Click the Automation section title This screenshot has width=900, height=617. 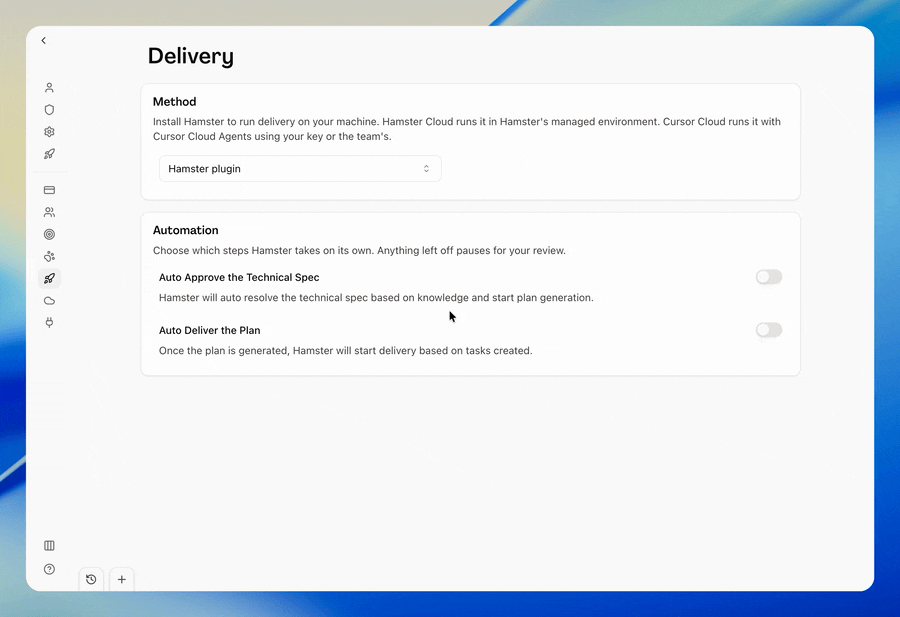185,230
